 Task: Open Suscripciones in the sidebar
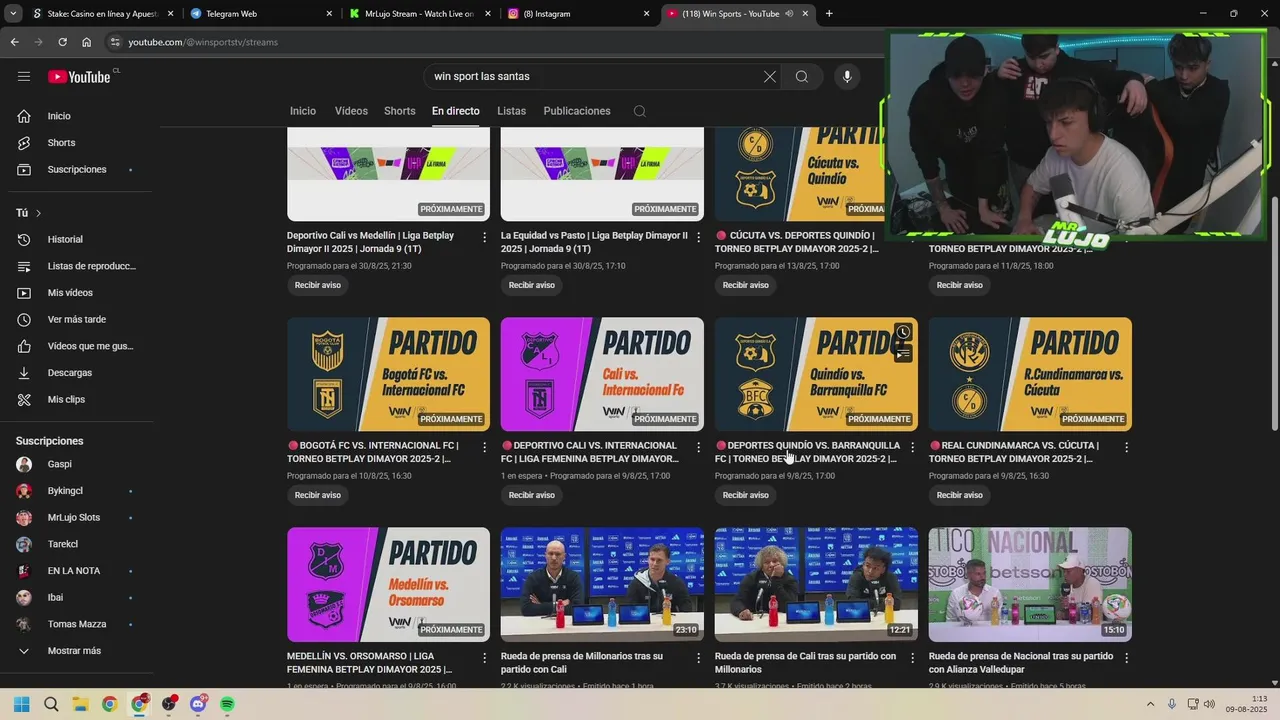pyautogui.click(x=76, y=170)
